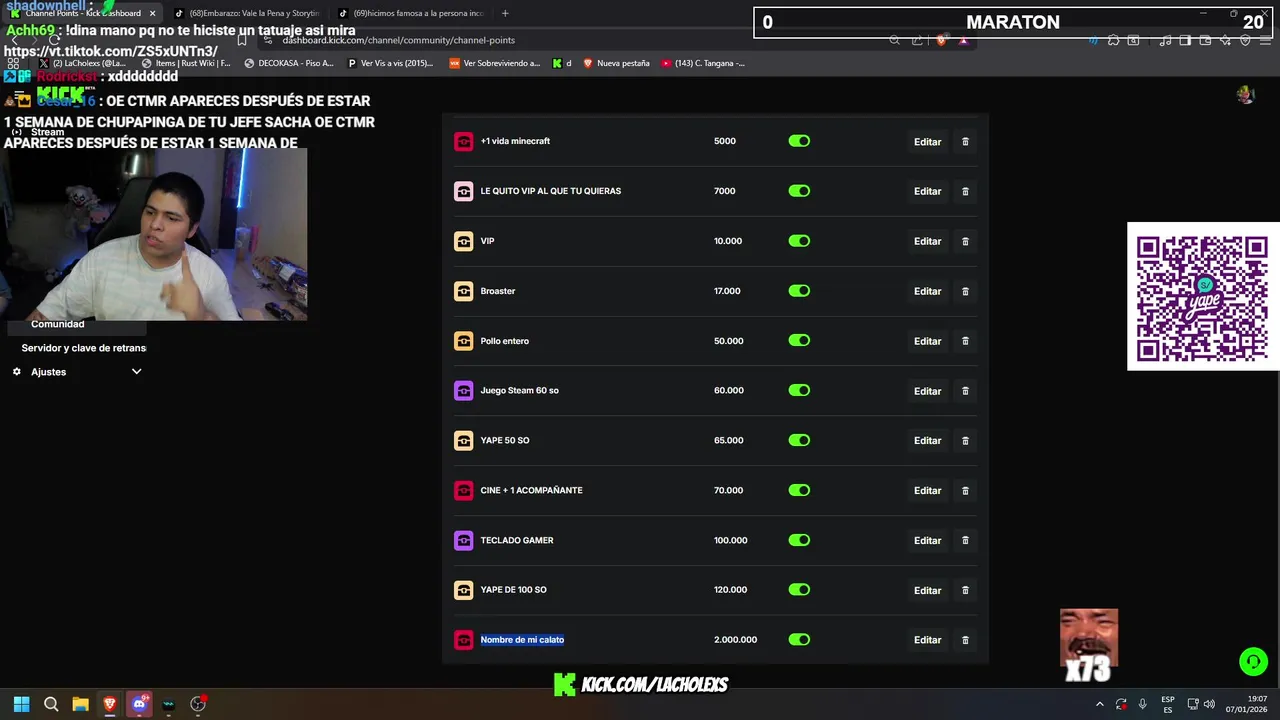Switch off TECLADO GAMER reward
The image size is (1280, 720).
(799, 540)
